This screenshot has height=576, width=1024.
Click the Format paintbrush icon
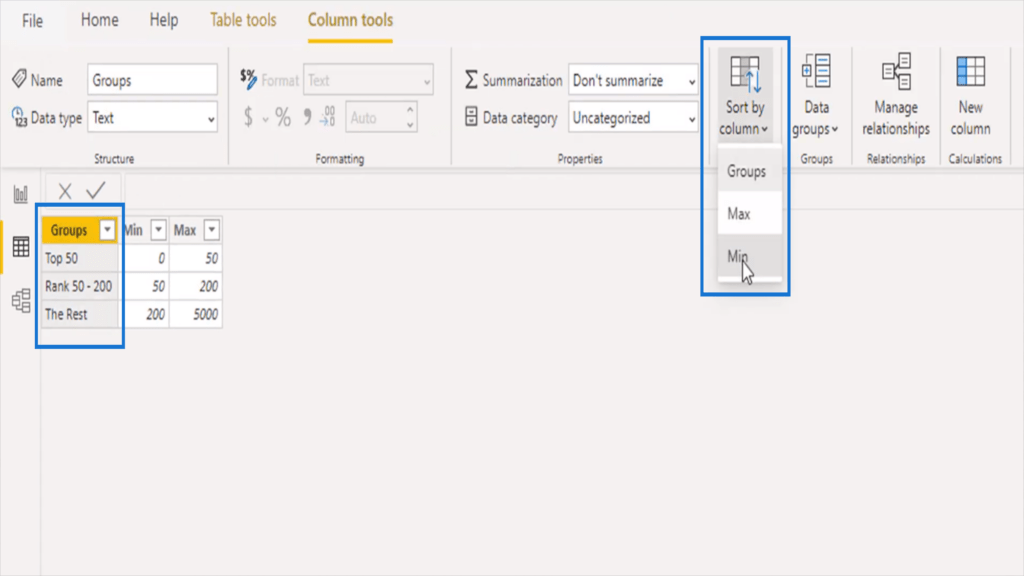coord(248,79)
